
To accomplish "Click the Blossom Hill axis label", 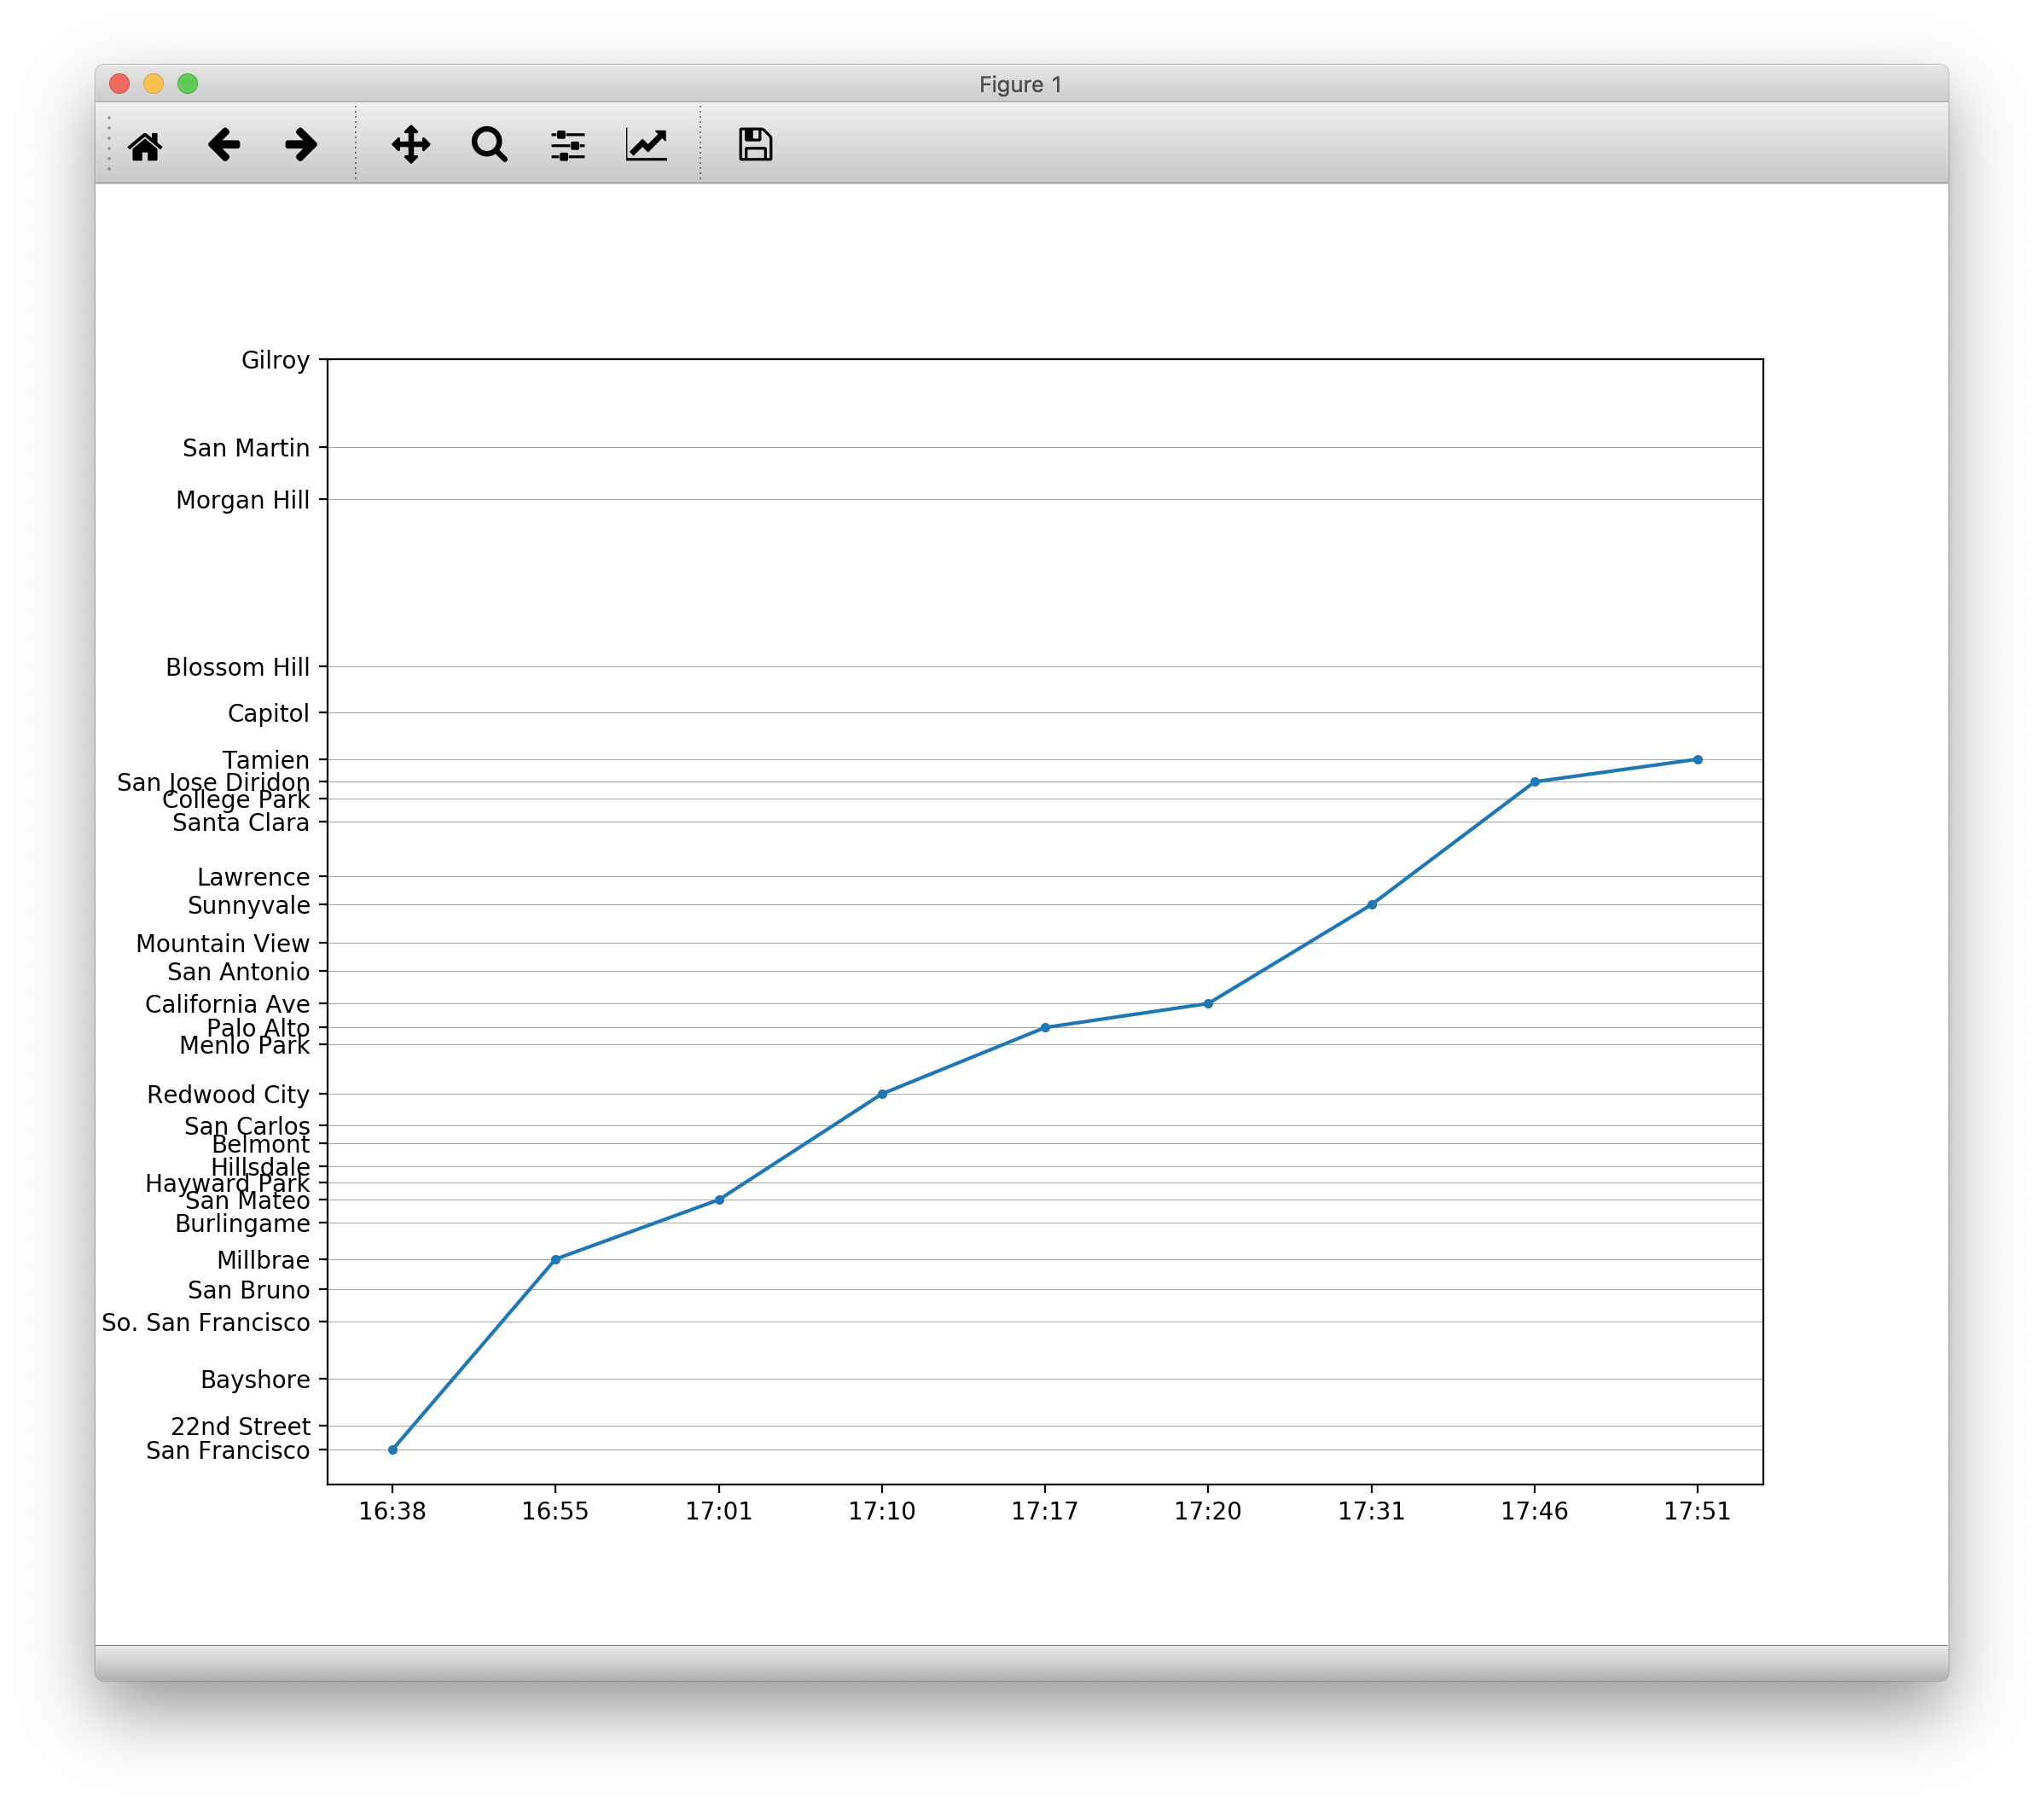I will tap(238, 667).
